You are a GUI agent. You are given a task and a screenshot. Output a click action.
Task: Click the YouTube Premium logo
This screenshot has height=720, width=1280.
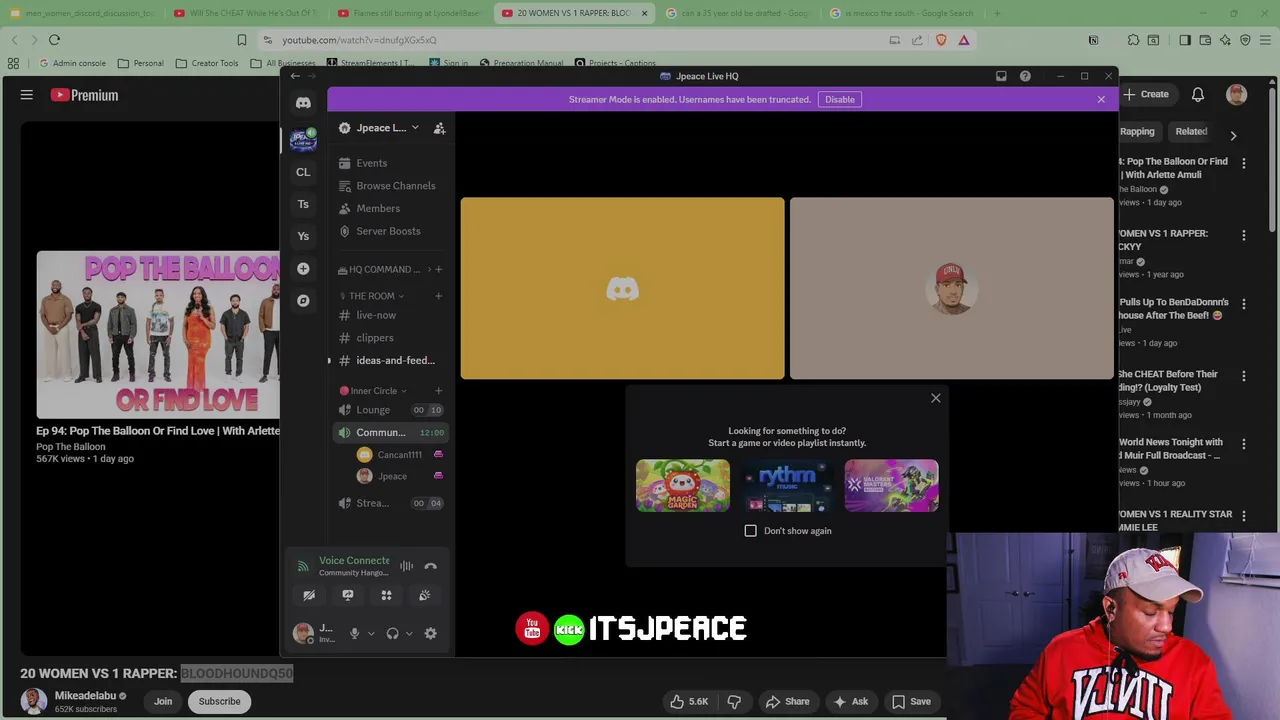pos(84,95)
